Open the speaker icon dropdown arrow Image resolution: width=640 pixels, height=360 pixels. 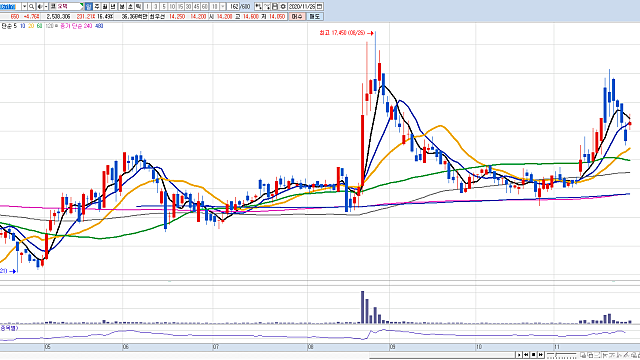tap(46, 7)
